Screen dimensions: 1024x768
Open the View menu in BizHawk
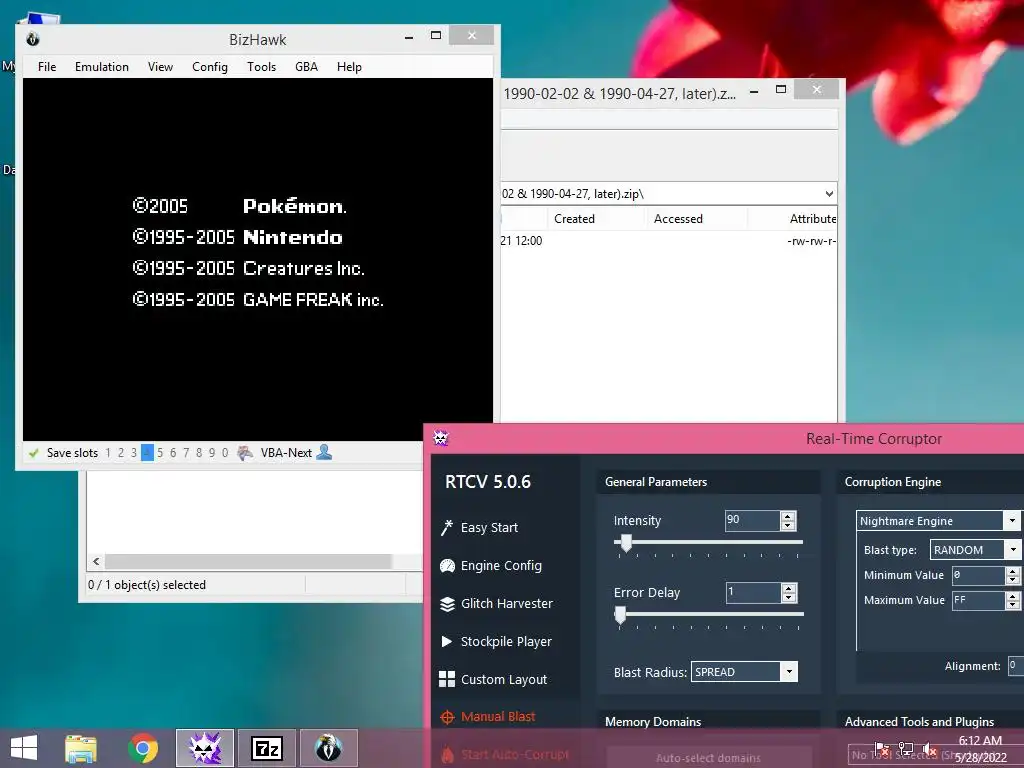[160, 67]
